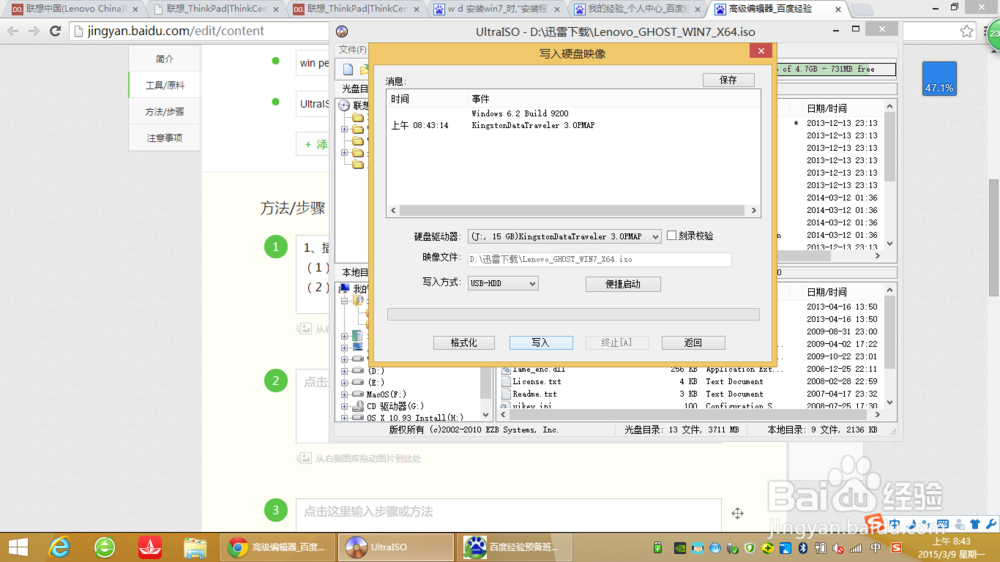The image size is (1000, 562).
Task: Click the Readme.txt file
Action: click(x=534, y=394)
